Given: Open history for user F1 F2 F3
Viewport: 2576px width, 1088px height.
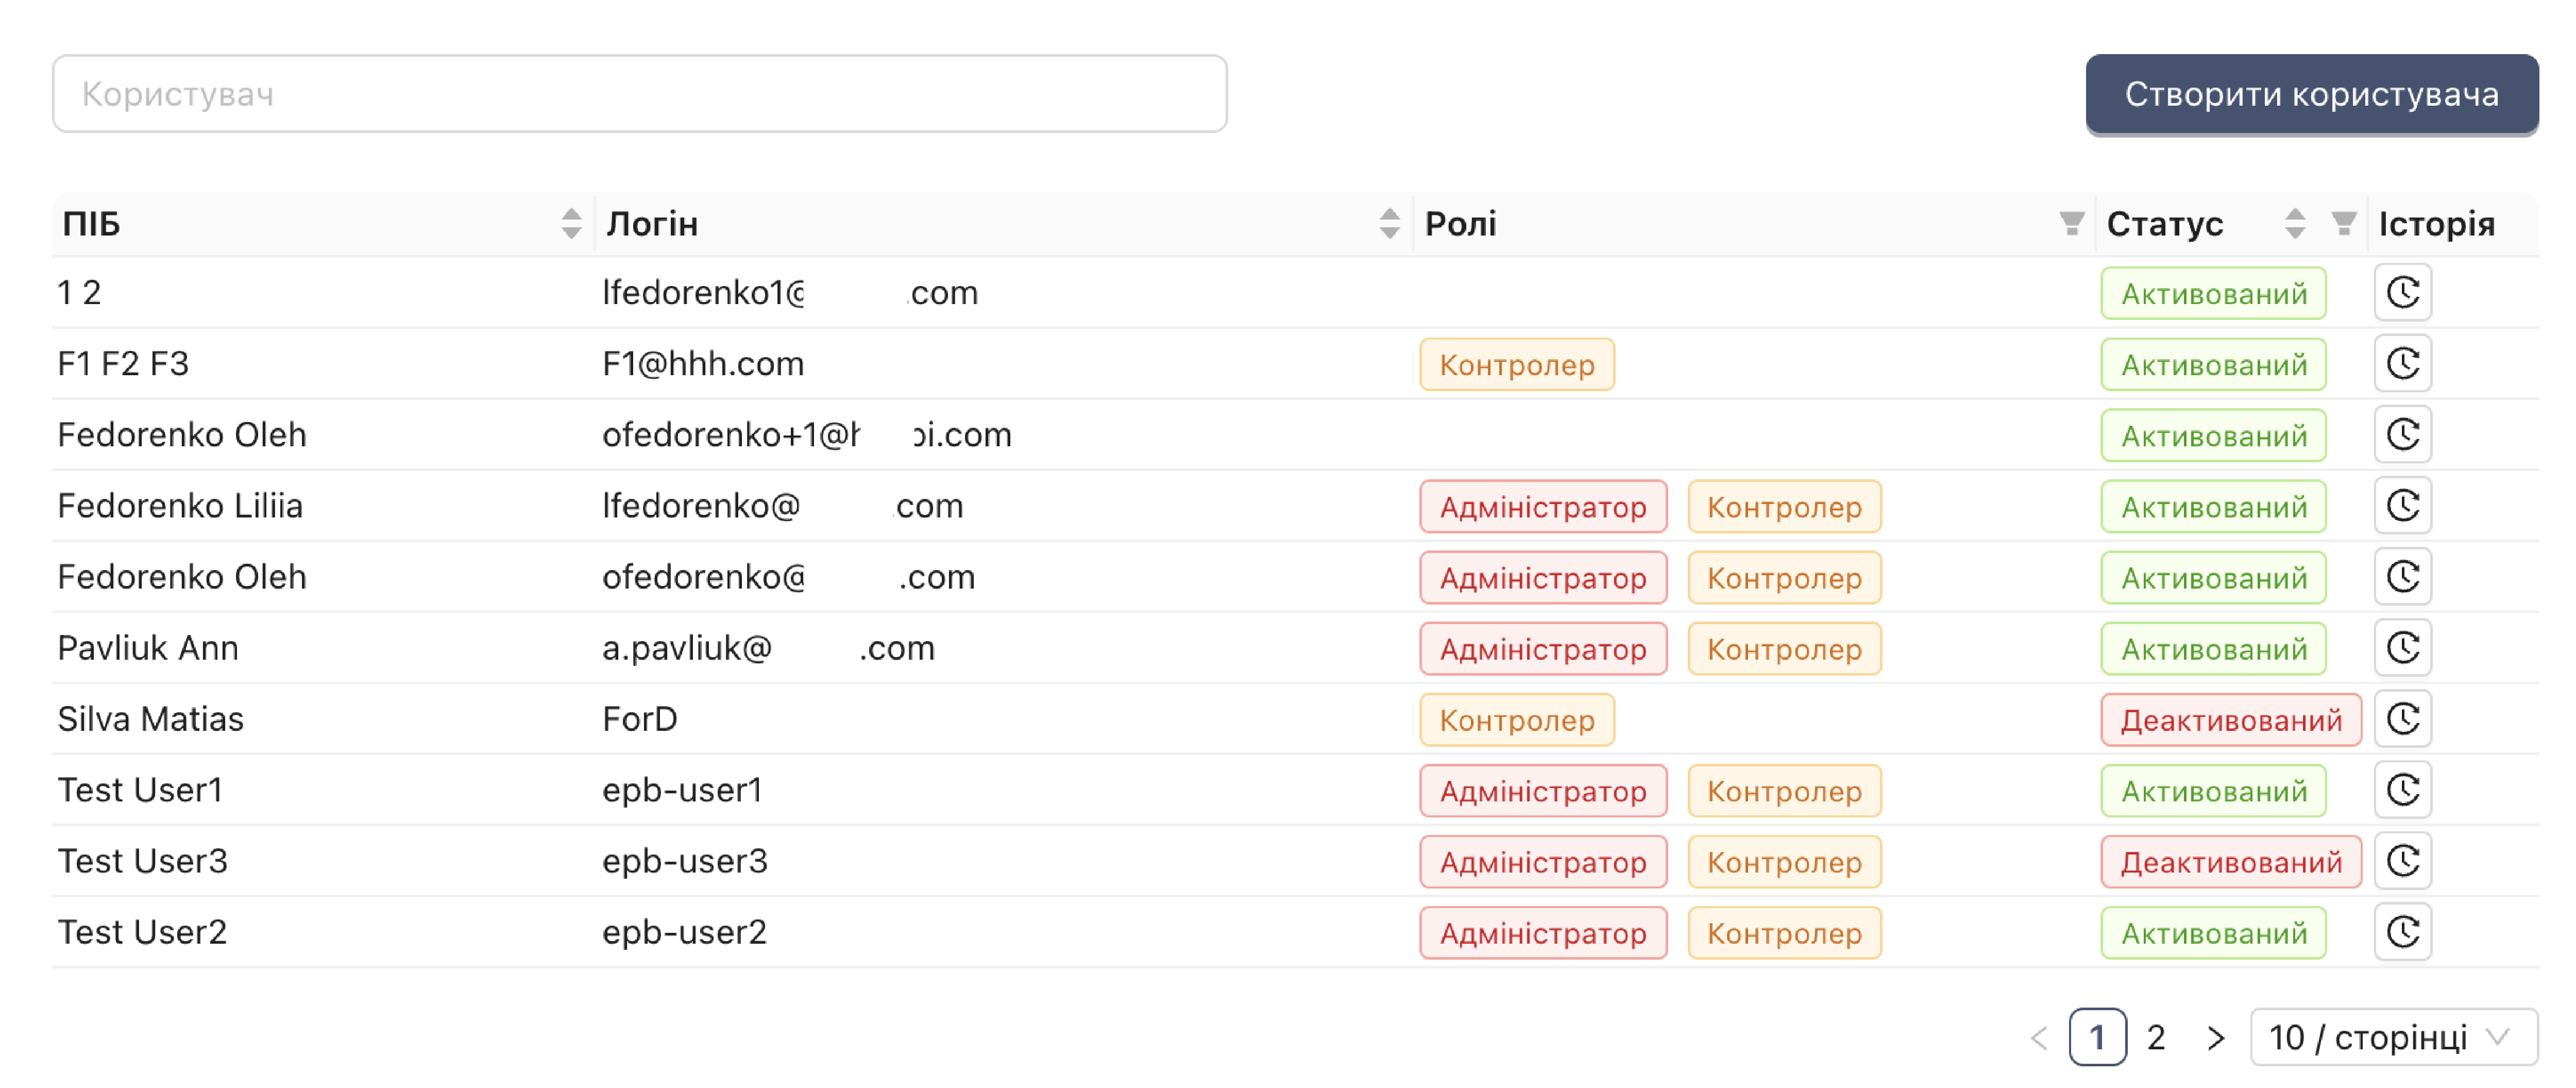Looking at the screenshot, I should point(2402,364).
